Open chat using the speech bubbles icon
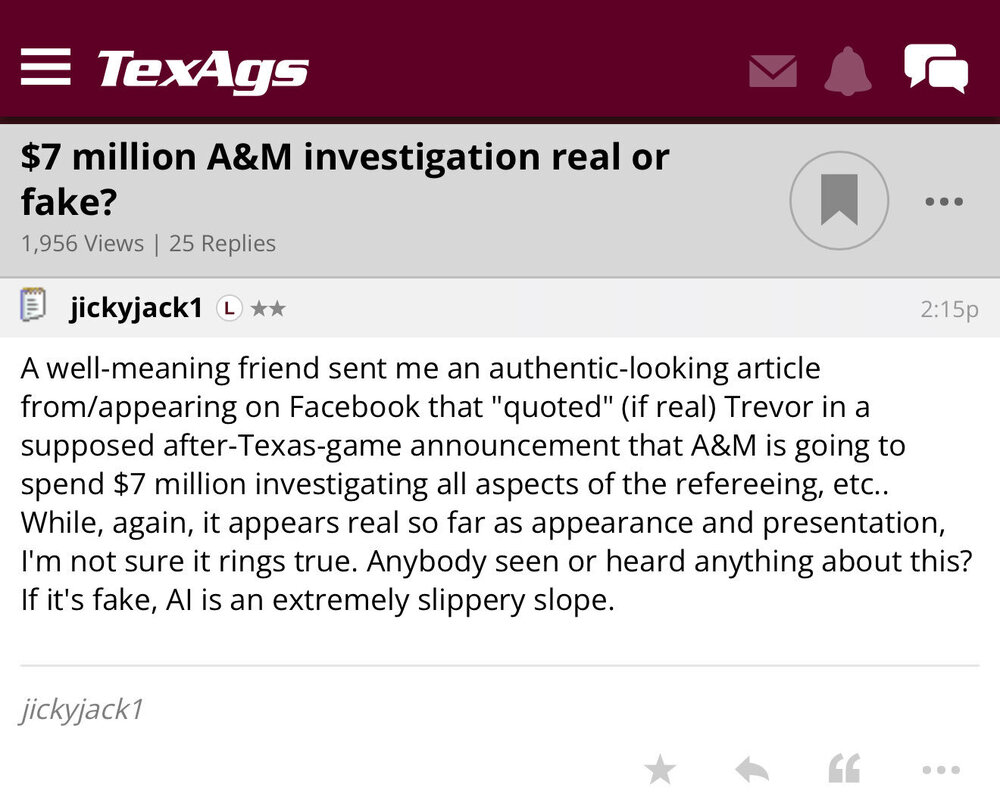Screen dimensions: 1000x806 tap(936, 68)
